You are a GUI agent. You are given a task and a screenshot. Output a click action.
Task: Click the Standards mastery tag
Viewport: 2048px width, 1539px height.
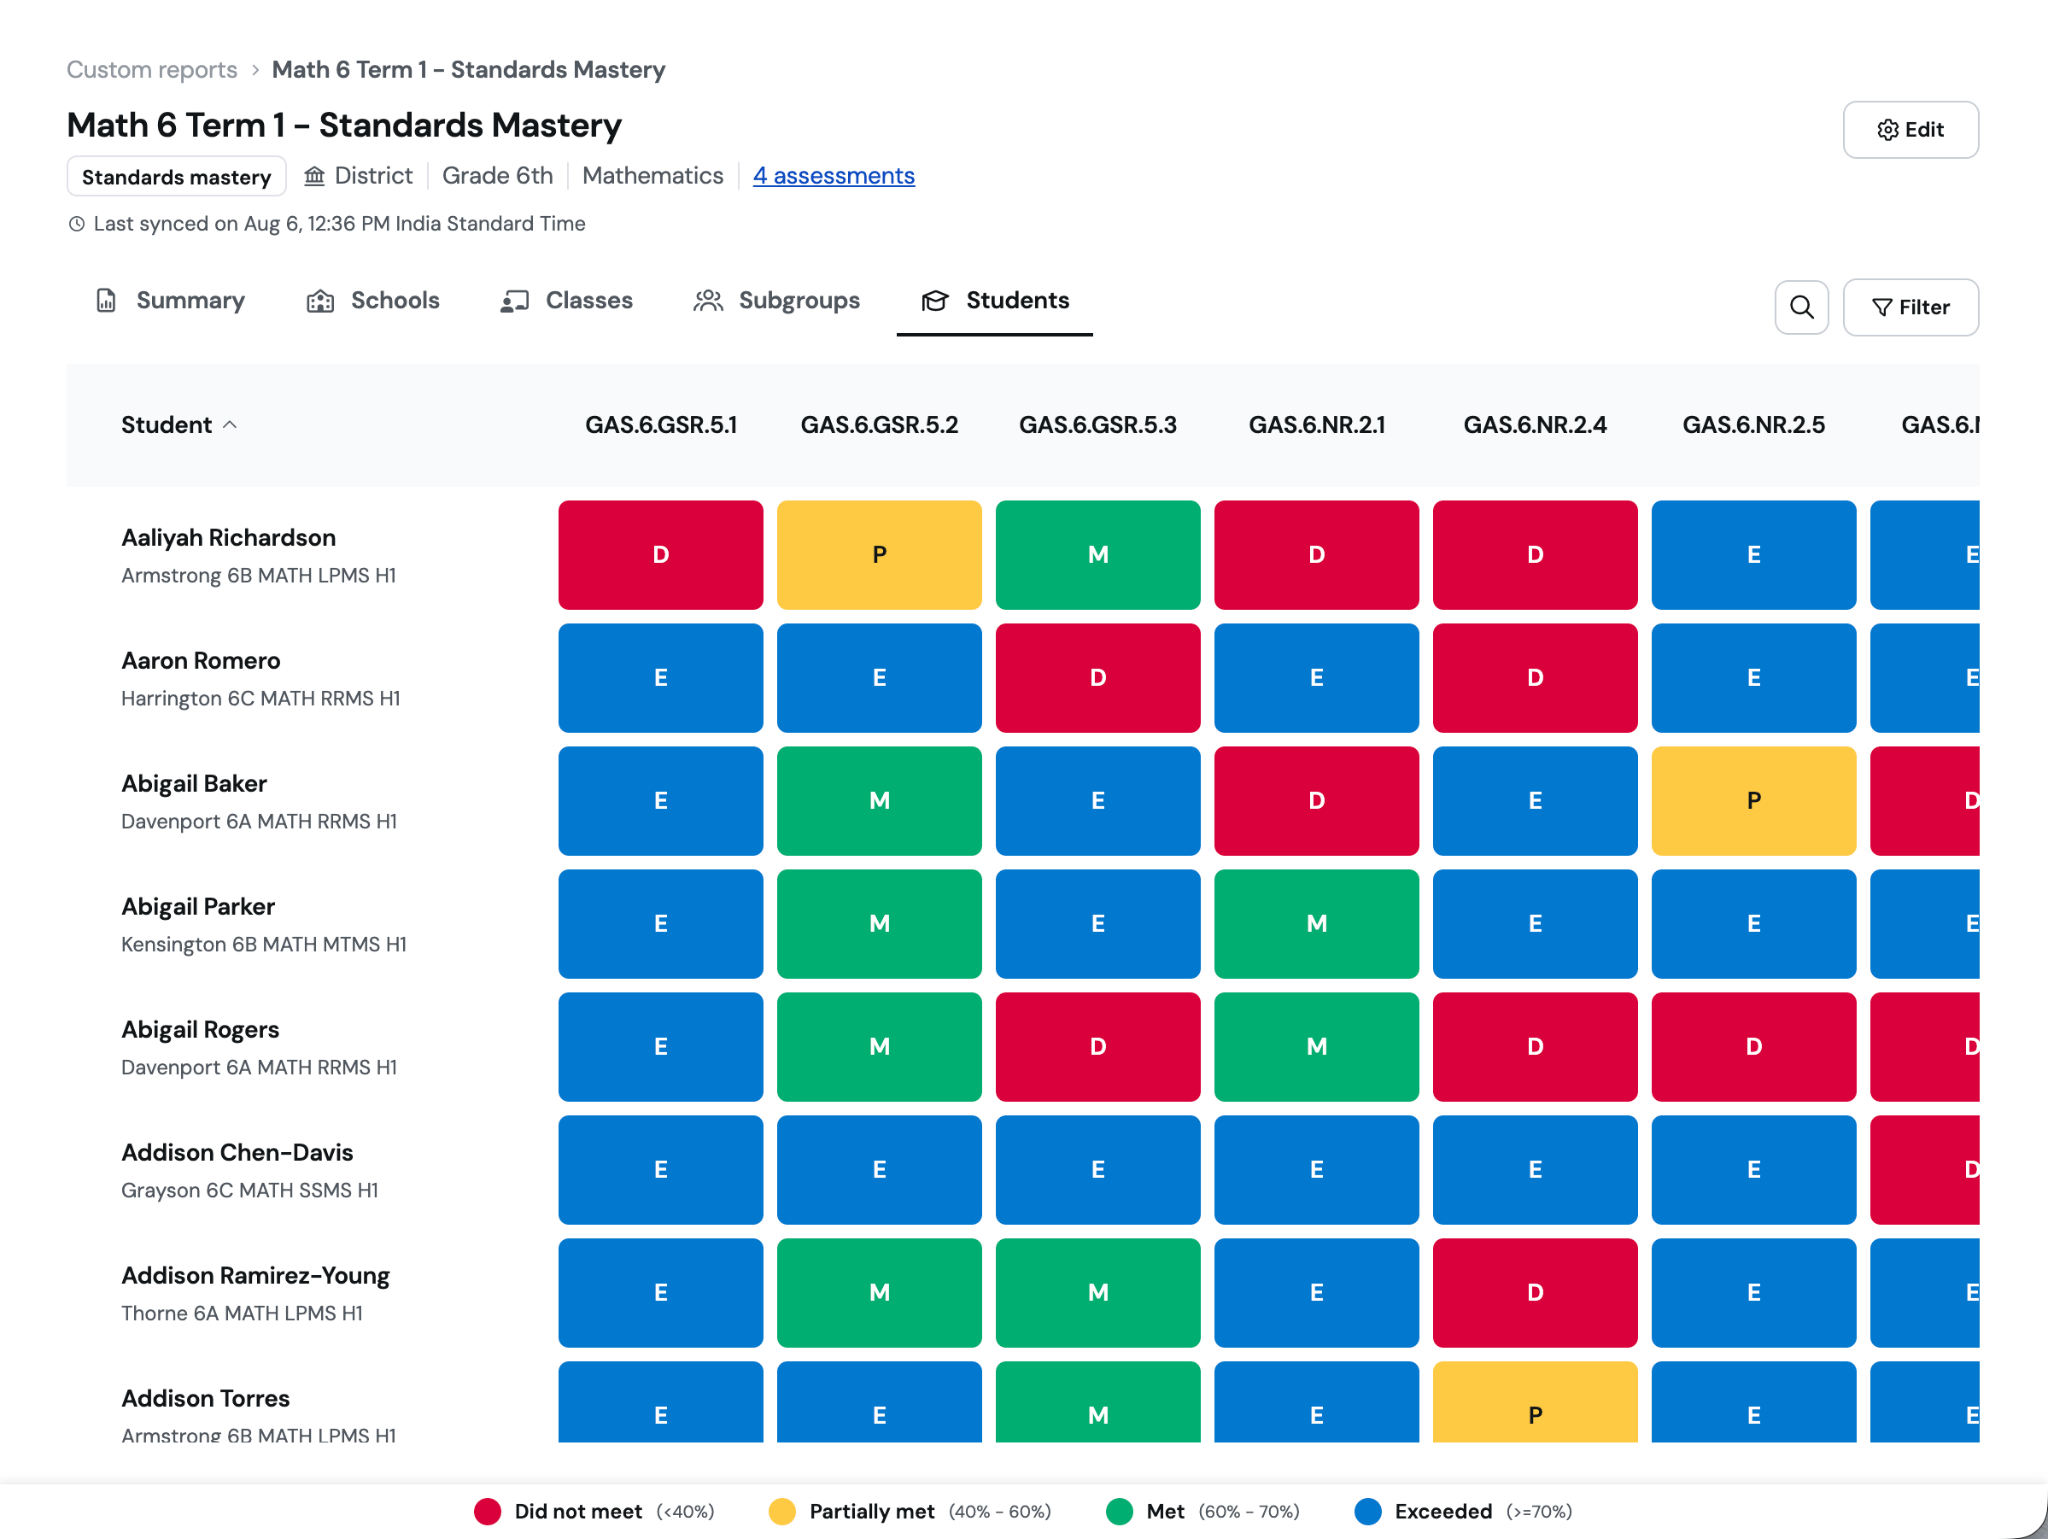point(176,177)
